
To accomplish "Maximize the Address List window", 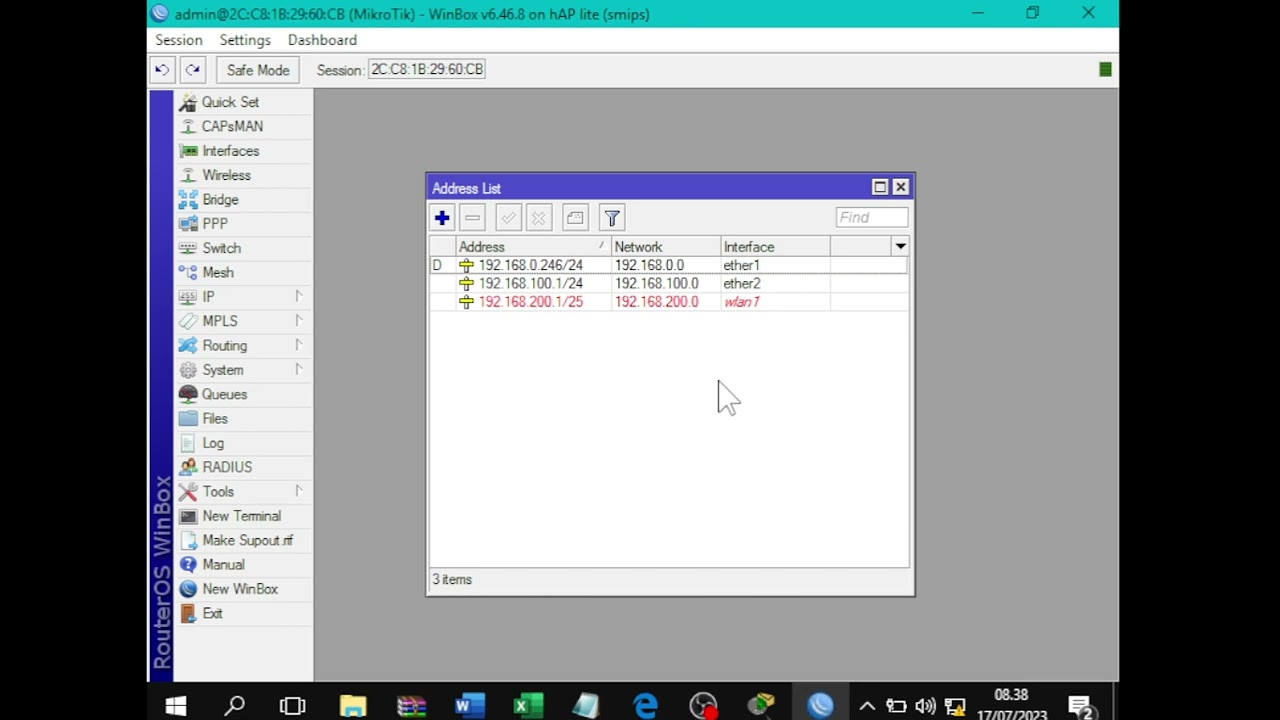I will (880, 187).
